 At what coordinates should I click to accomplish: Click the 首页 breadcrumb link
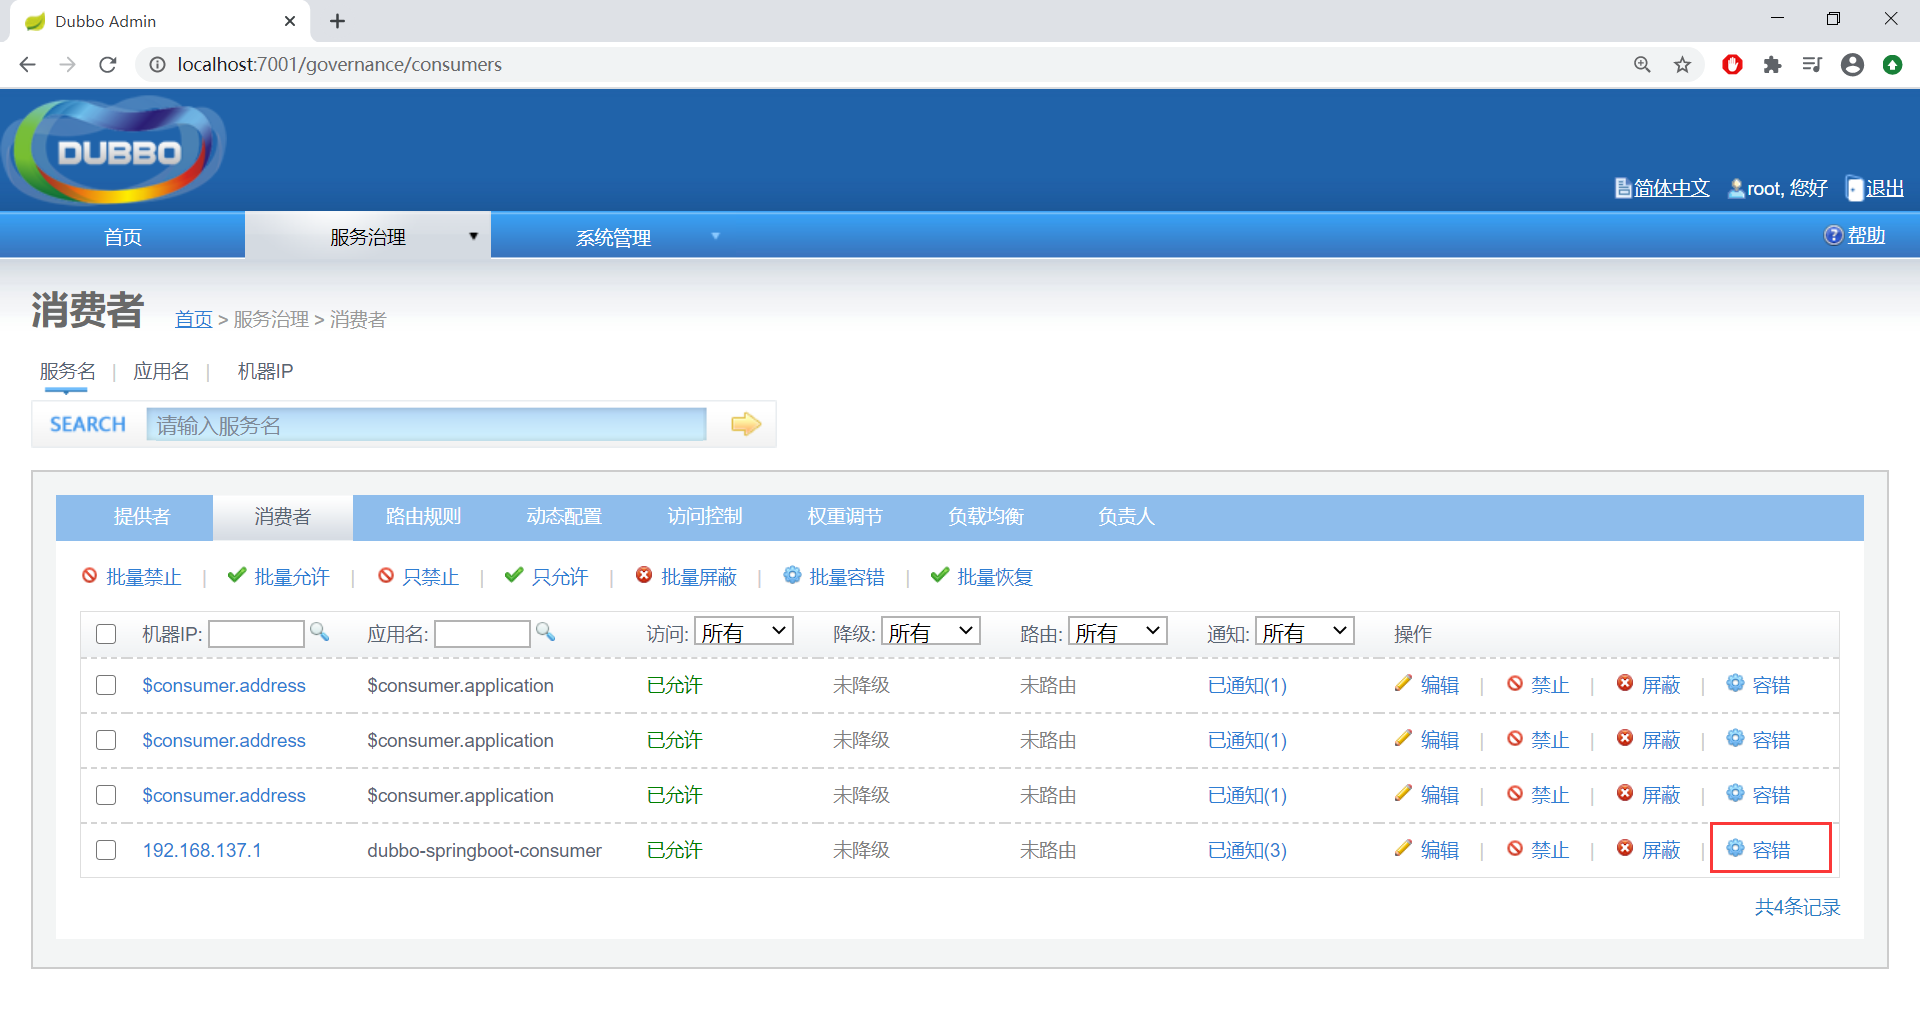click(x=194, y=319)
